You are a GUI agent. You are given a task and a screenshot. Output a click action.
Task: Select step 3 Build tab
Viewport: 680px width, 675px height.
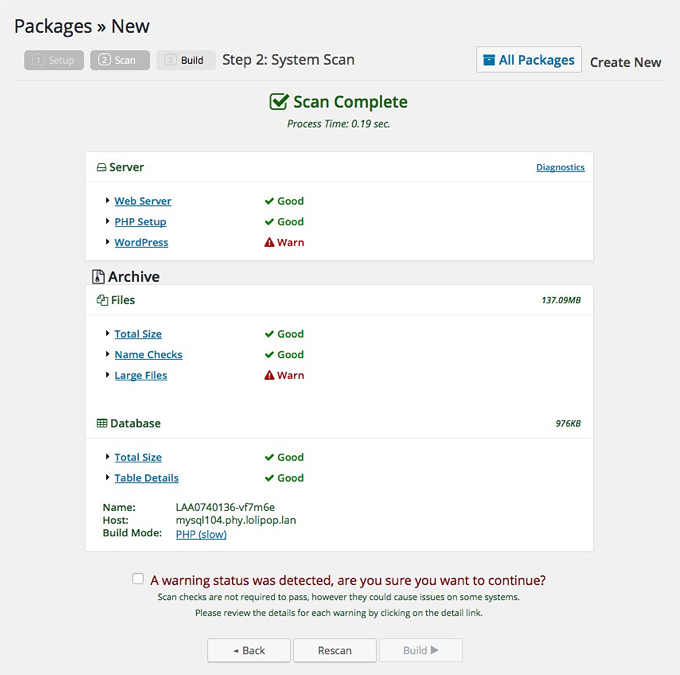(186, 60)
